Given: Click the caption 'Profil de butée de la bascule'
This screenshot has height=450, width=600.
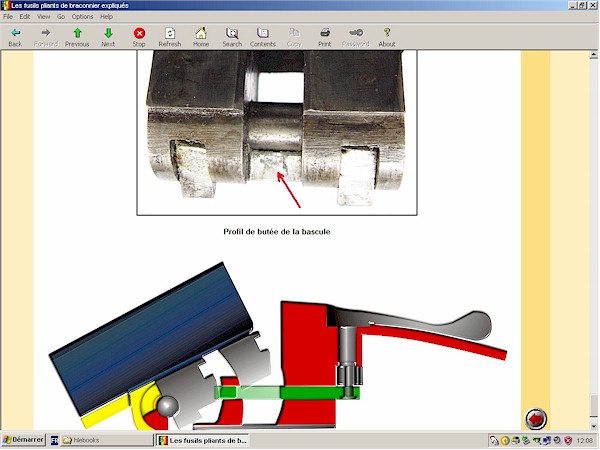Looking at the screenshot, I should pos(276,232).
